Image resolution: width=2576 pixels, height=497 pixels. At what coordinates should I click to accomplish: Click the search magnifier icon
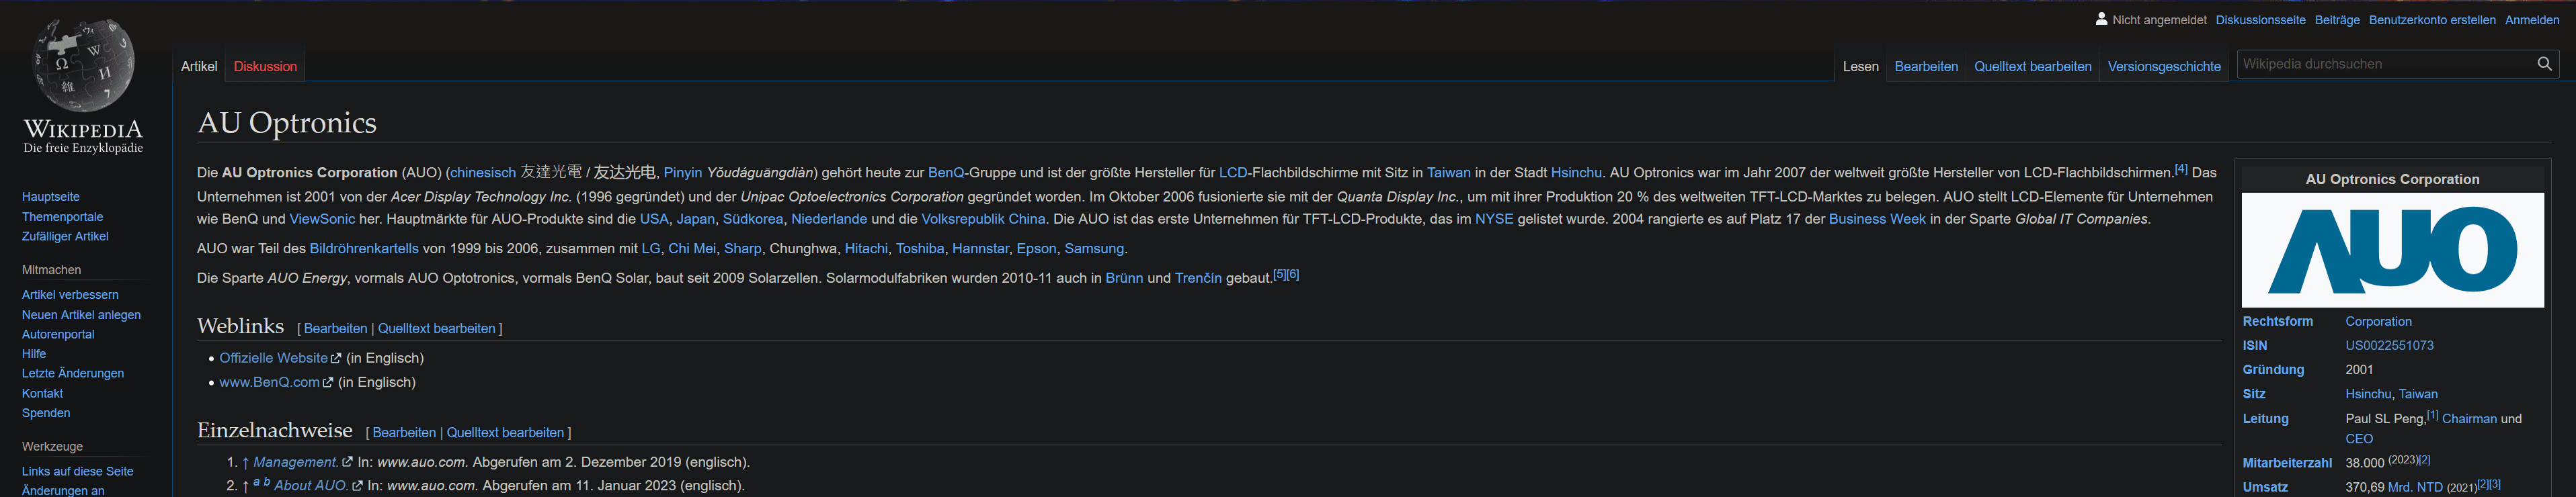point(2544,64)
